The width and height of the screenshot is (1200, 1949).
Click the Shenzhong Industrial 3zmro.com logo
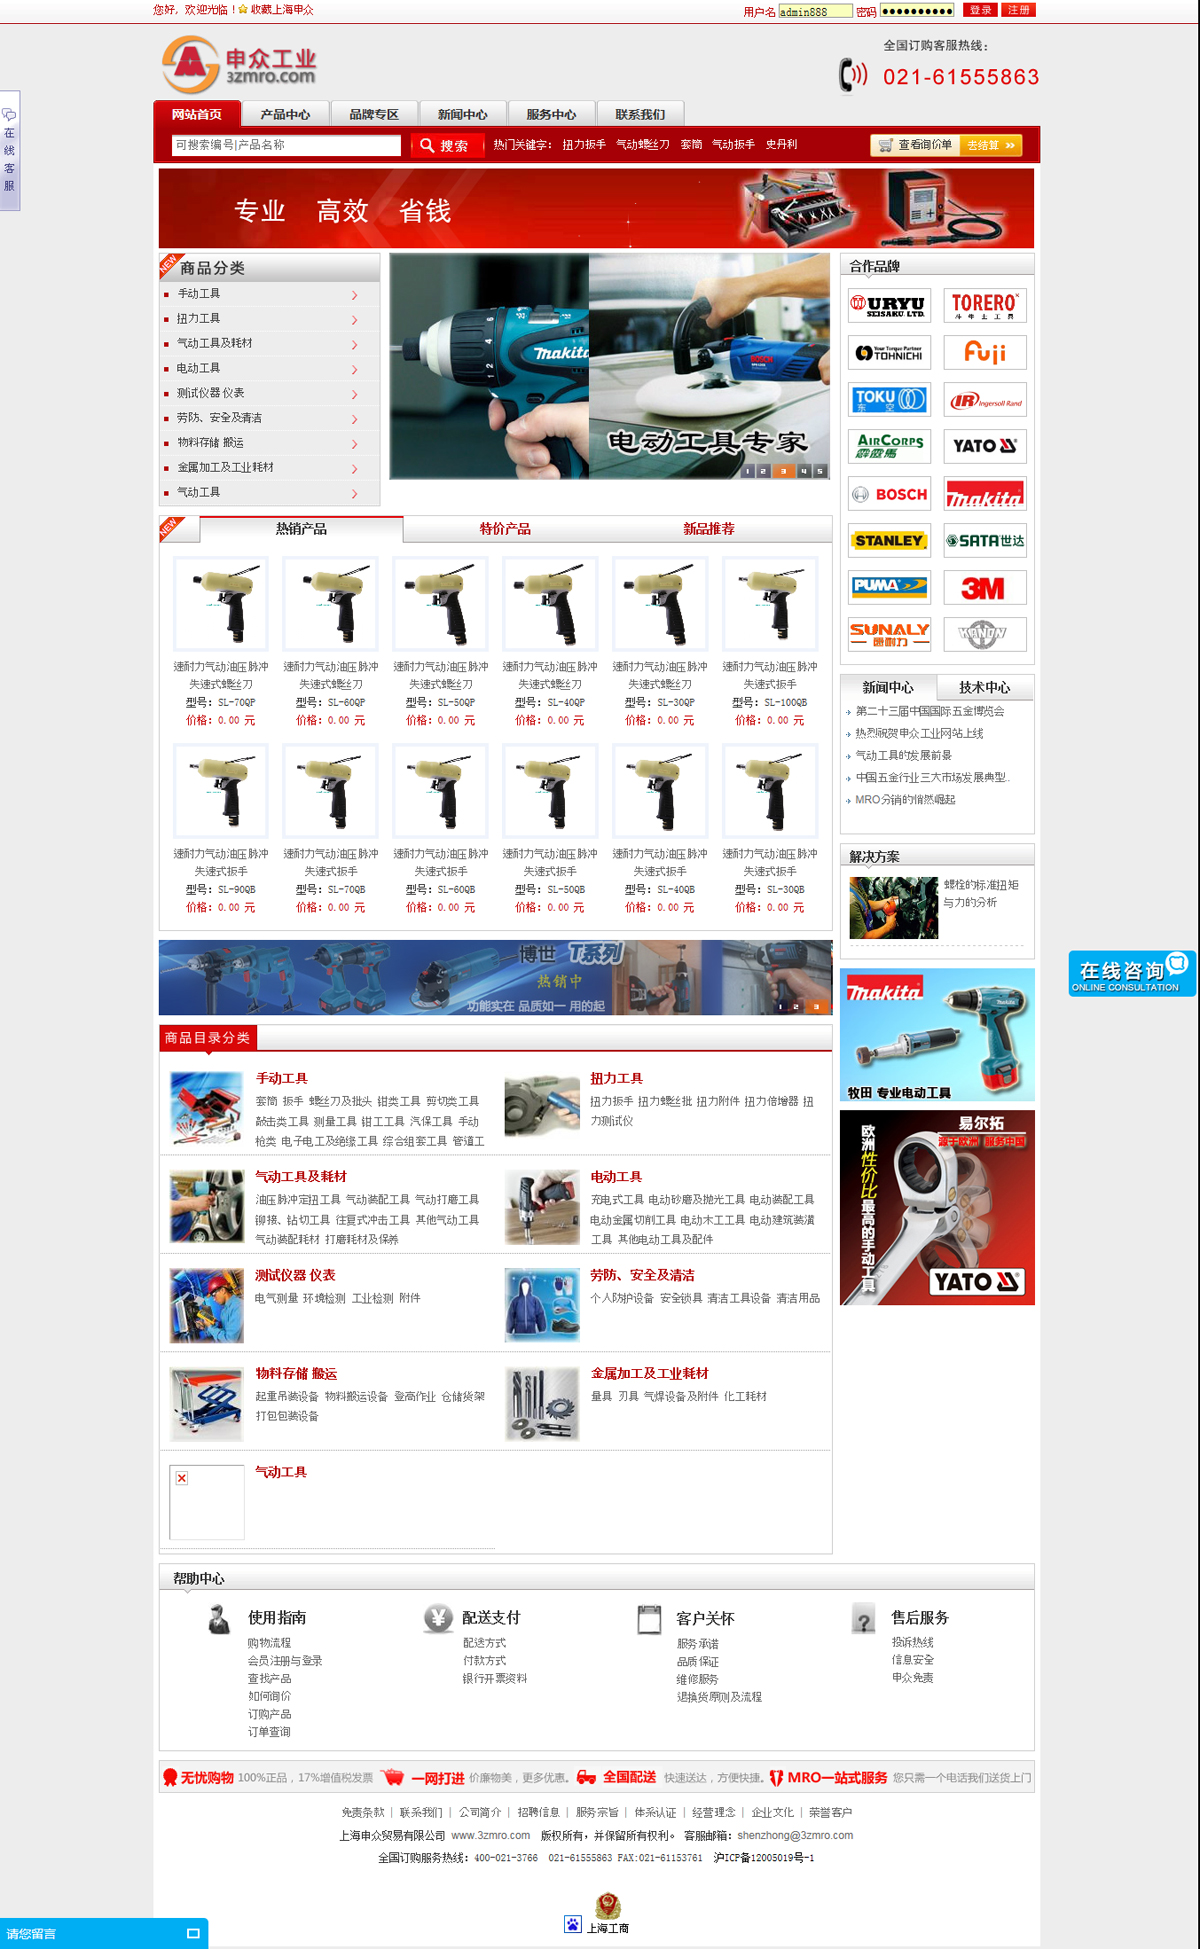(x=239, y=65)
